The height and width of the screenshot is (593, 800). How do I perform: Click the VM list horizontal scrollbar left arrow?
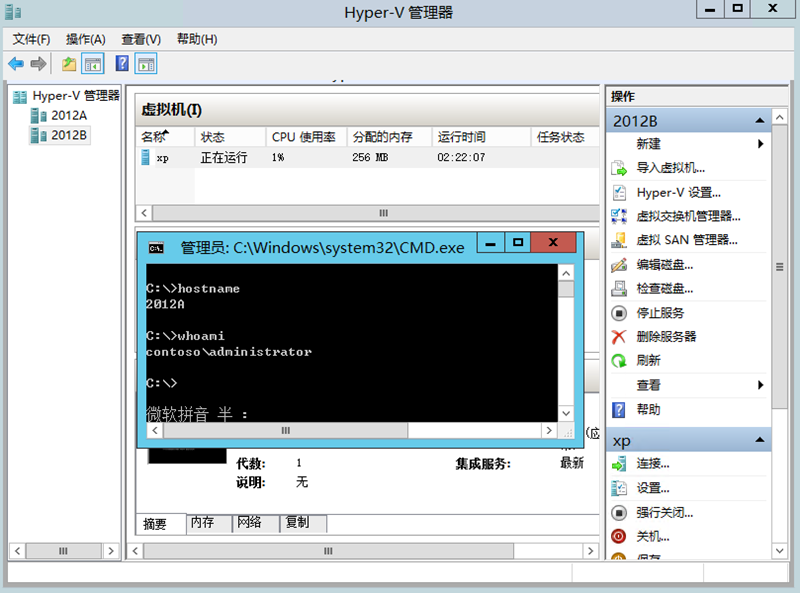pos(144,213)
